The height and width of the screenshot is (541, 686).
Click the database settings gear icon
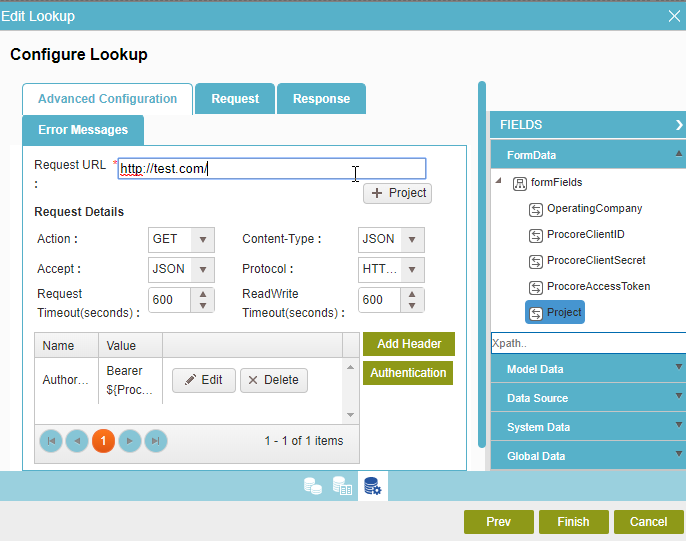point(373,486)
